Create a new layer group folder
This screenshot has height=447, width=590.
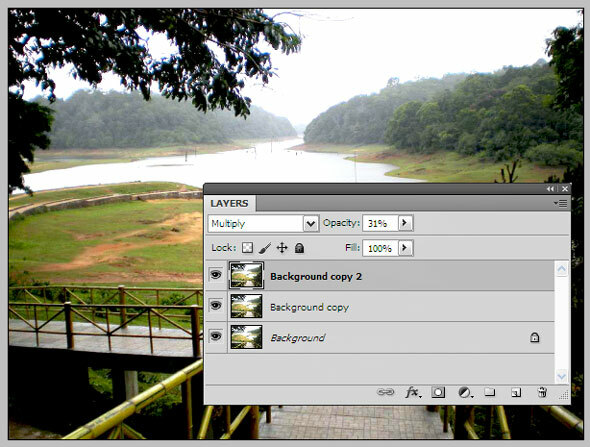pos(490,392)
